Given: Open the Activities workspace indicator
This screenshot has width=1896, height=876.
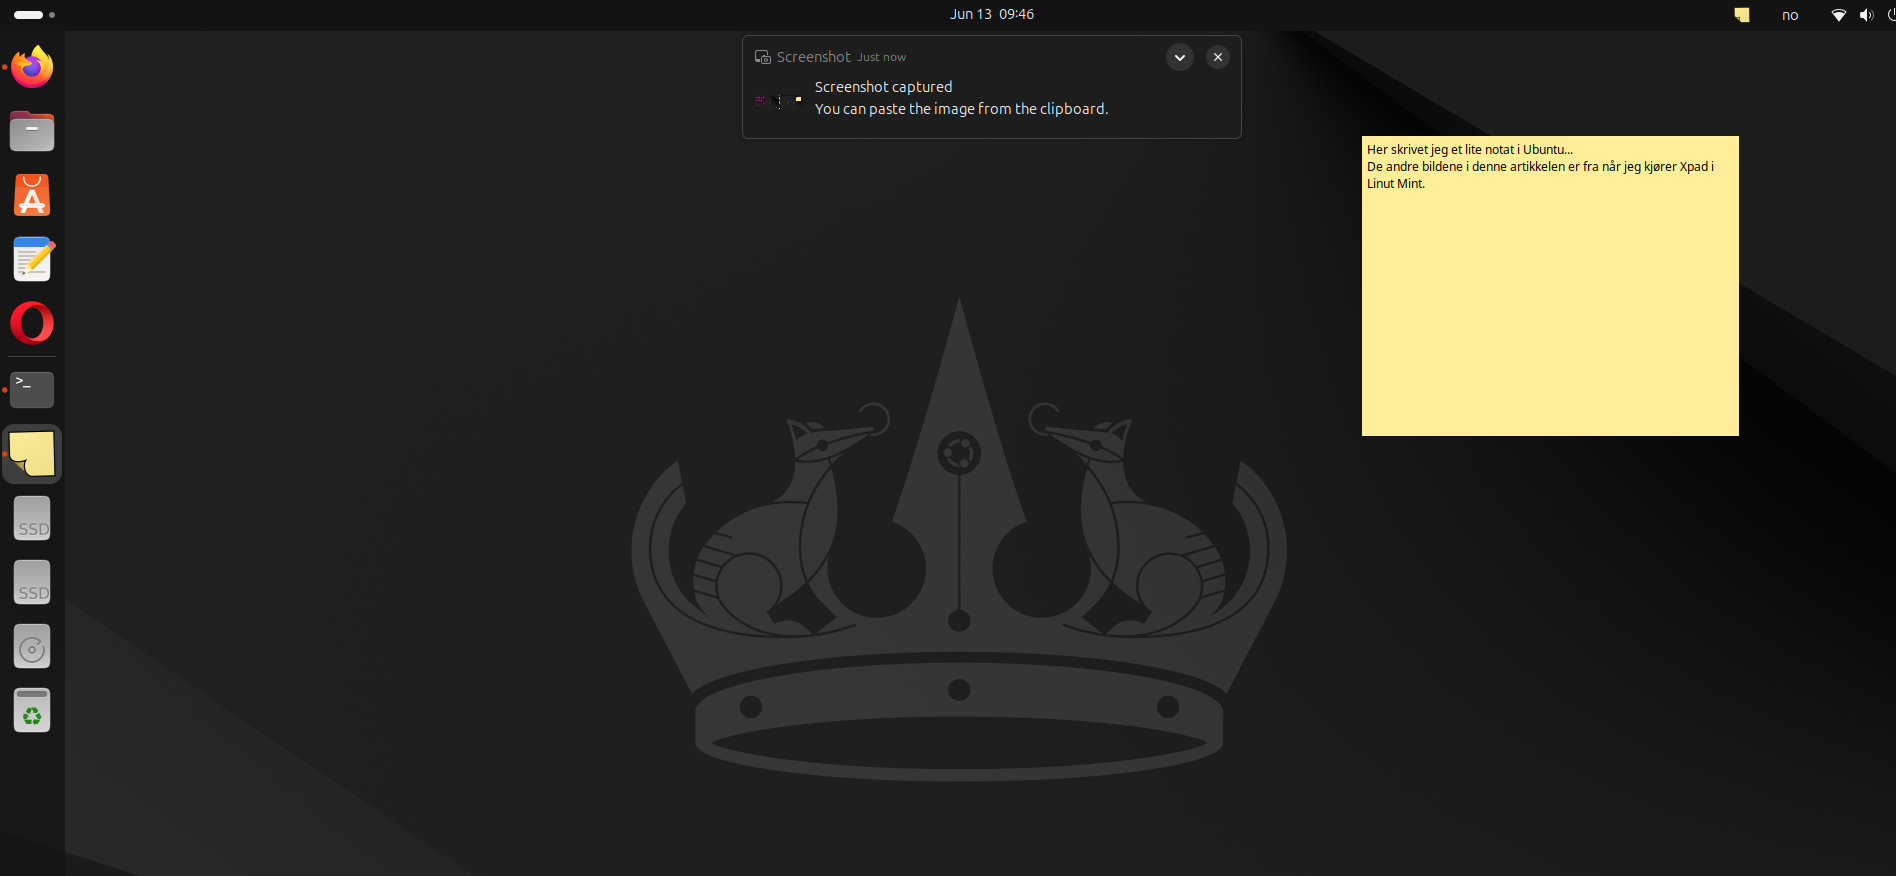Looking at the screenshot, I should tap(34, 15).
